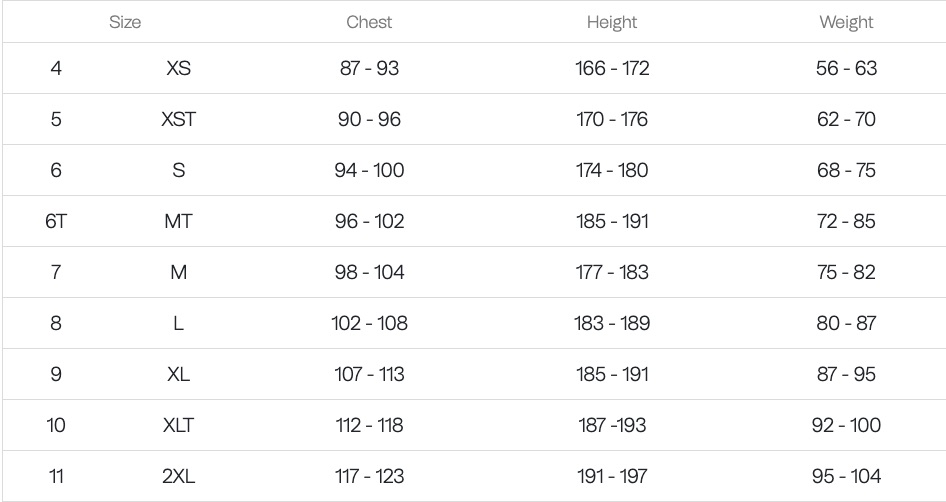Select the XST size label

click(179, 120)
